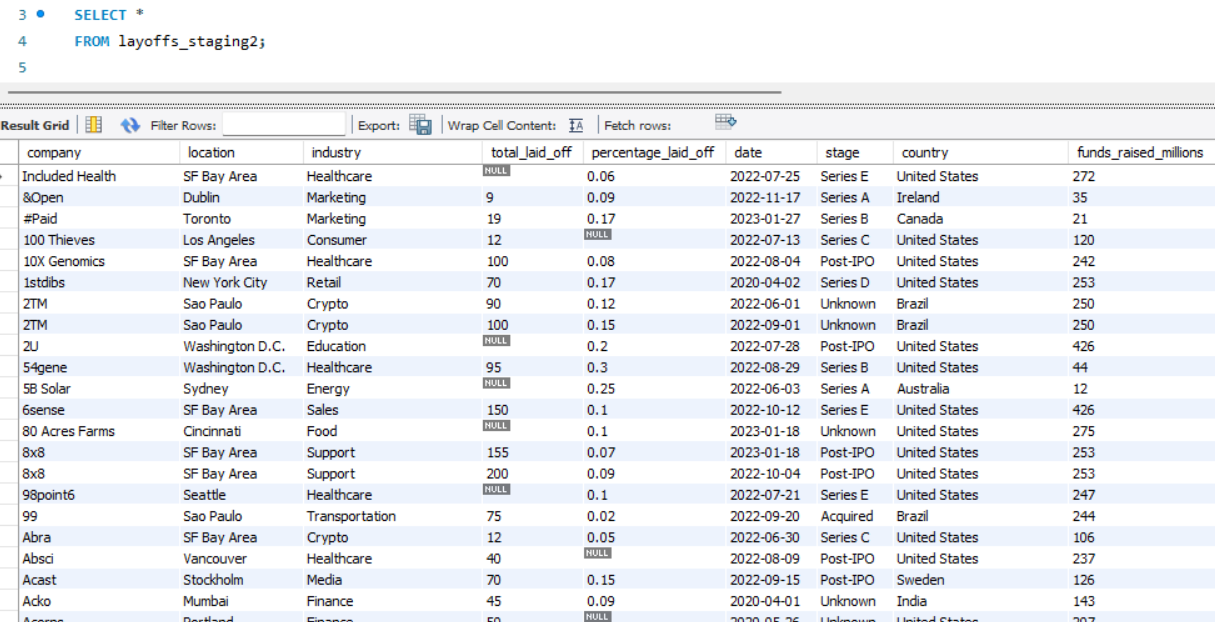Click the date cell '2022-11-17'

pos(770,198)
